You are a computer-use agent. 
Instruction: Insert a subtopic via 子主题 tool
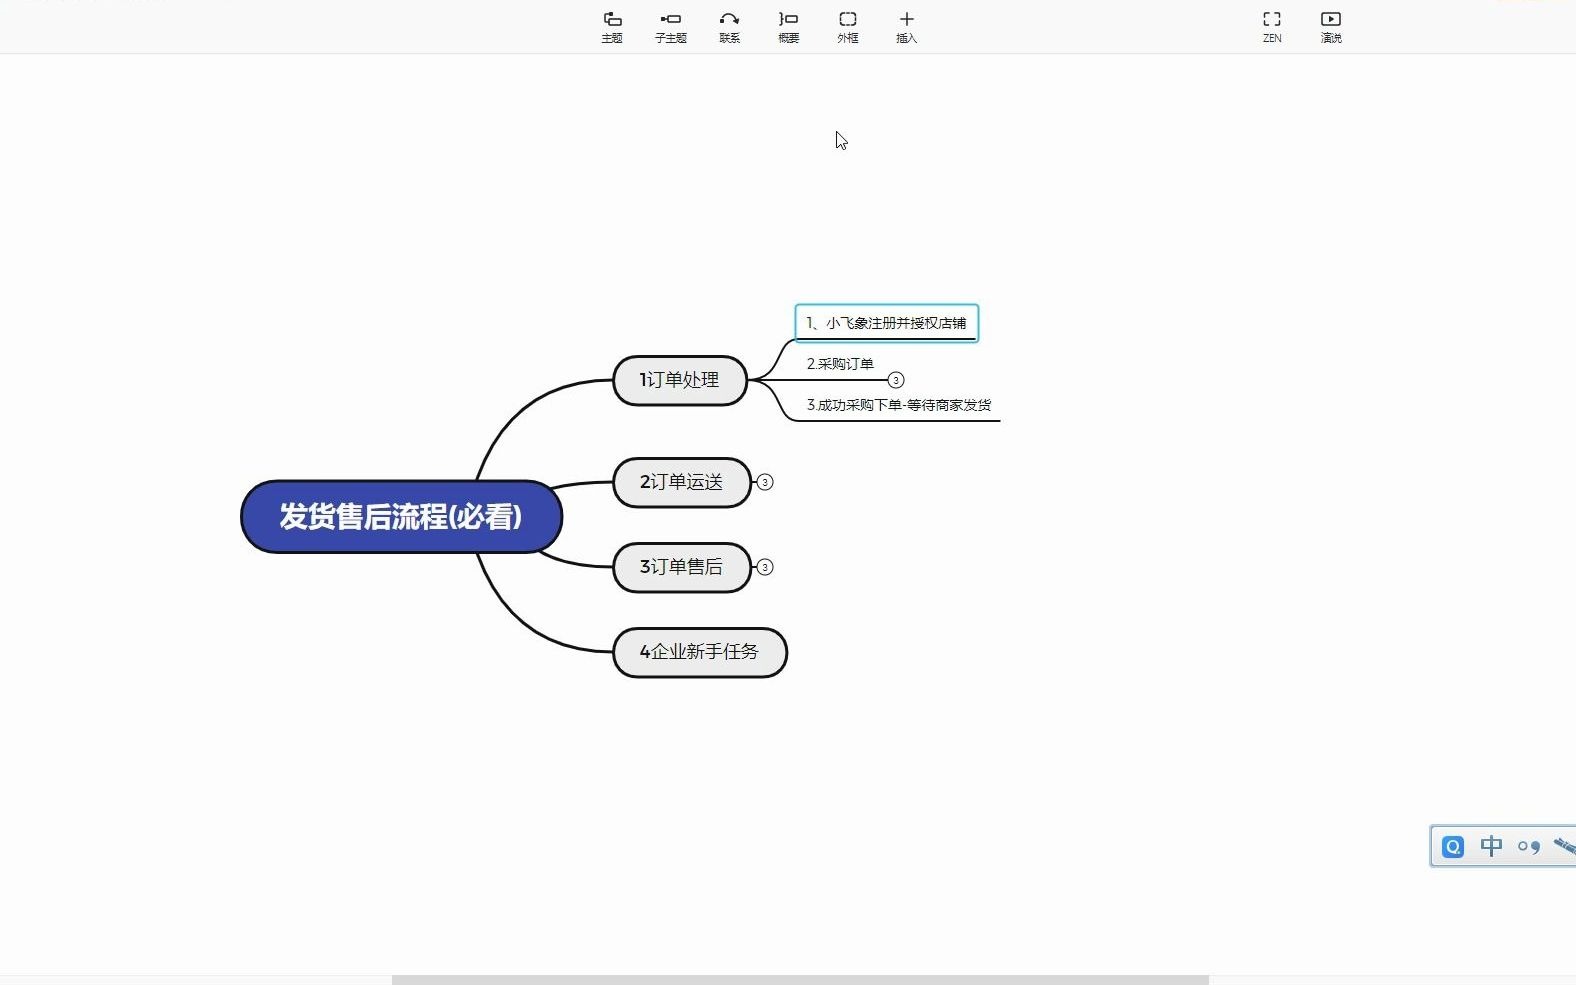point(671,27)
